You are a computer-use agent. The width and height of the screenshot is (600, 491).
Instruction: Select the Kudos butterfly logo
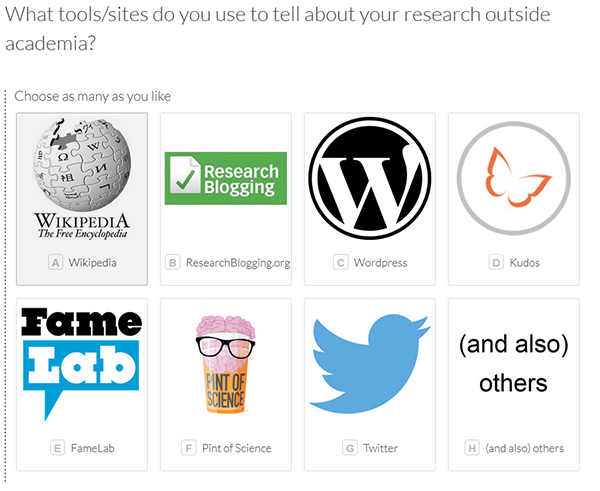click(514, 178)
